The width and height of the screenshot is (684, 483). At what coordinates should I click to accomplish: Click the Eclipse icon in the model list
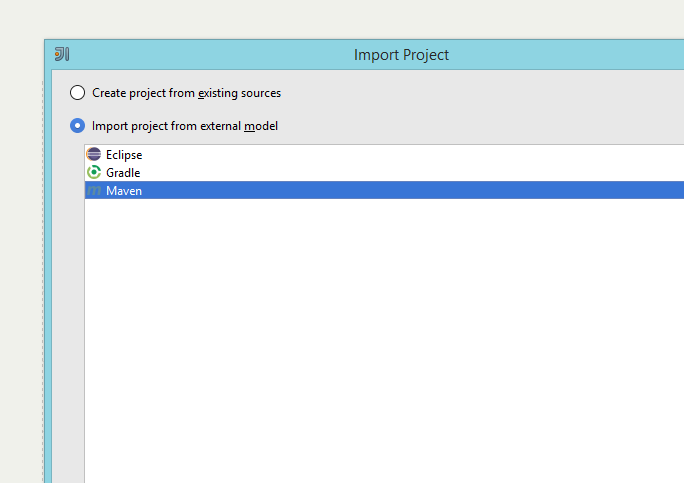(94, 154)
